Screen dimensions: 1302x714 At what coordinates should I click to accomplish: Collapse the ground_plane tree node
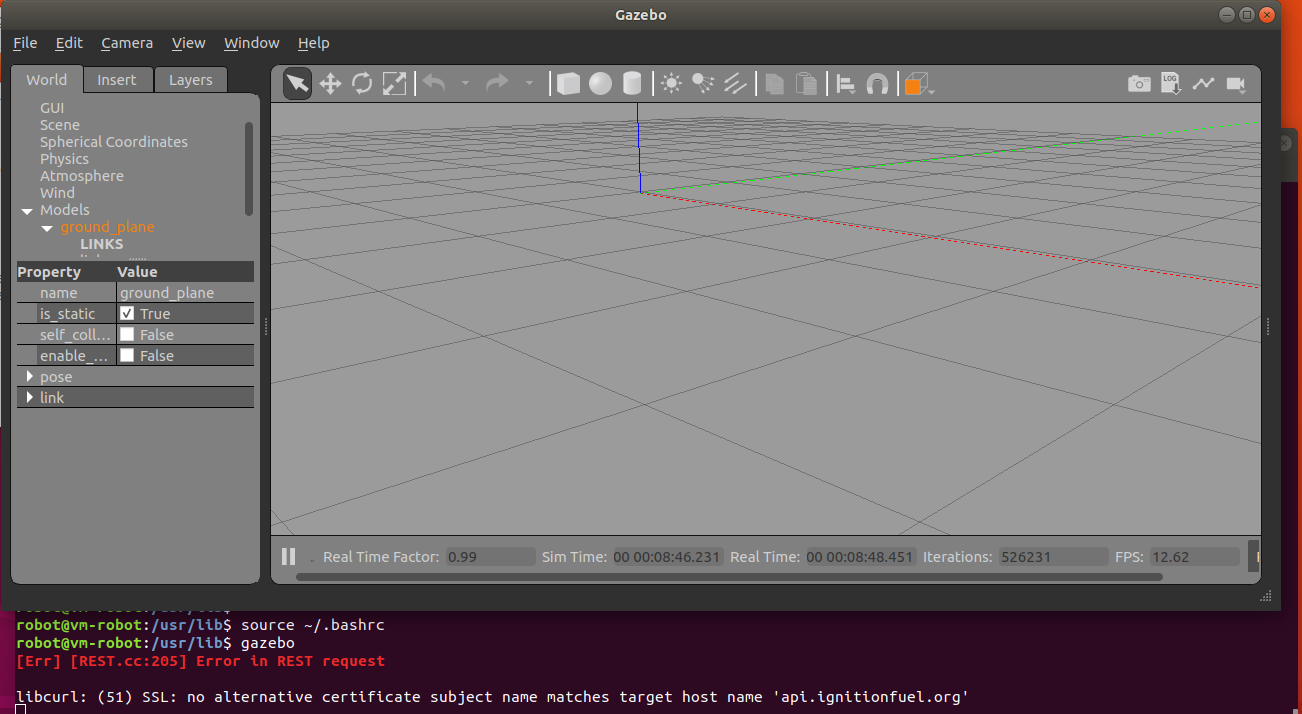(x=47, y=228)
